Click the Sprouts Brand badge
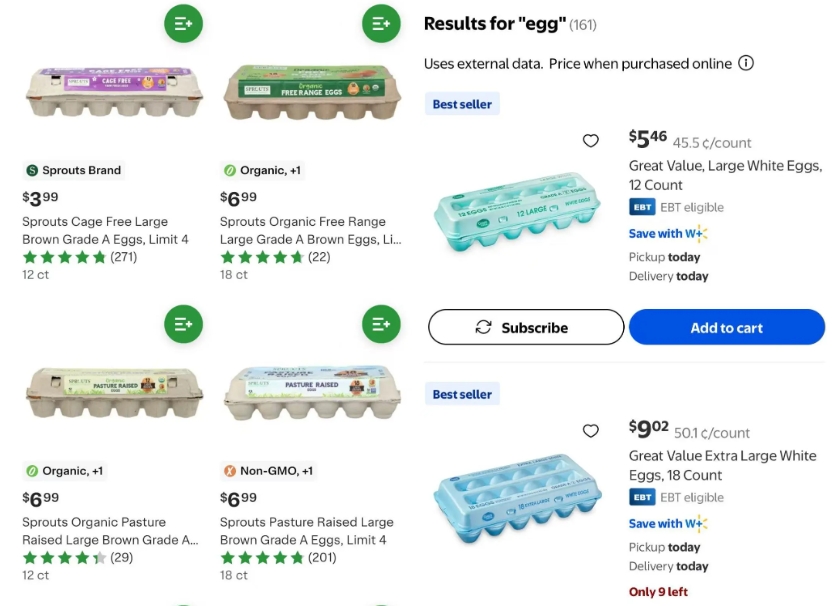This screenshot has width=834, height=606. click(x=73, y=171)
